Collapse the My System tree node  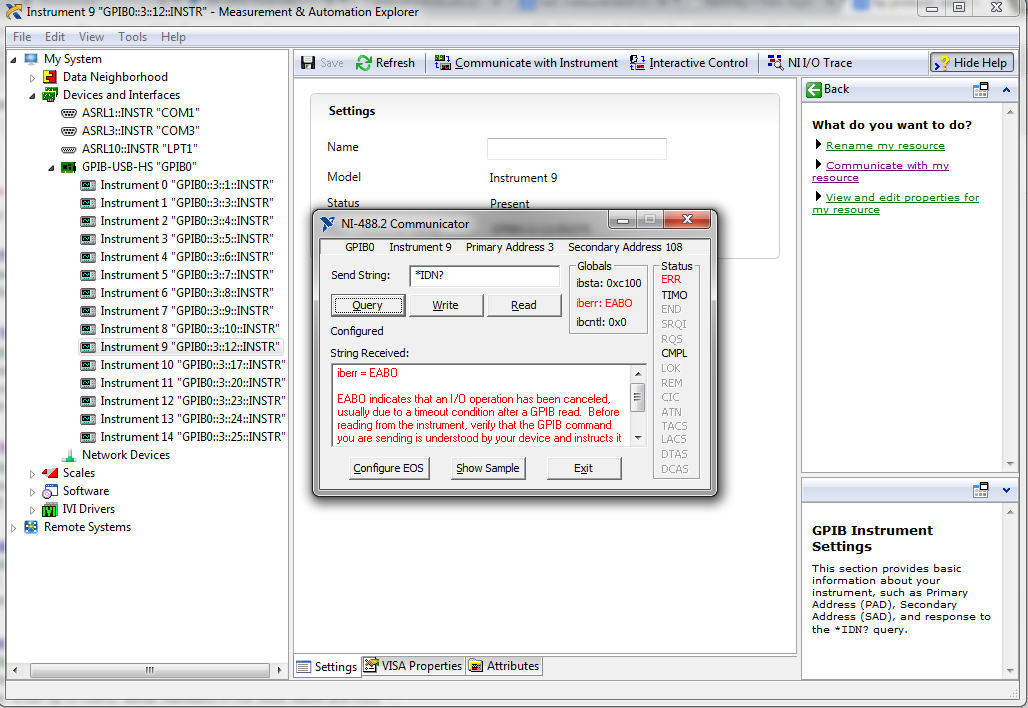point(13,60)
